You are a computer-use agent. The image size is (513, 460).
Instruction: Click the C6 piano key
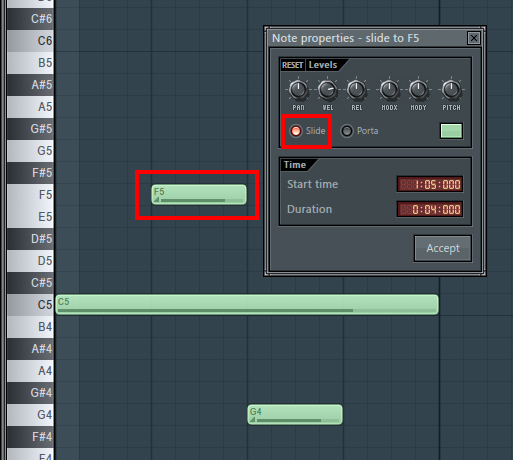30,41
